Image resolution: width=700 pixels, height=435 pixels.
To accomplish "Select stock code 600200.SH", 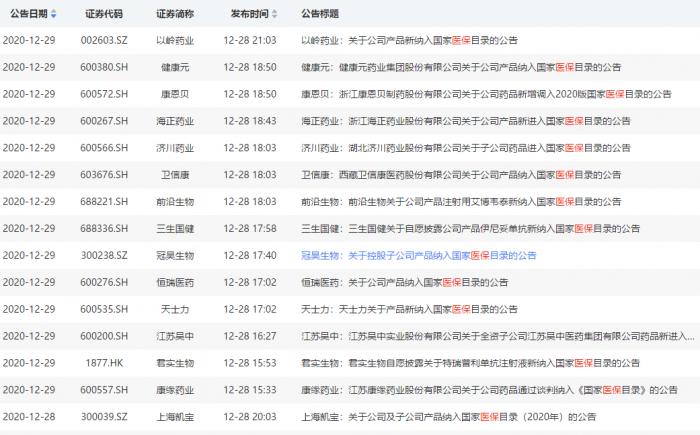I will click(x=104, y=336).
